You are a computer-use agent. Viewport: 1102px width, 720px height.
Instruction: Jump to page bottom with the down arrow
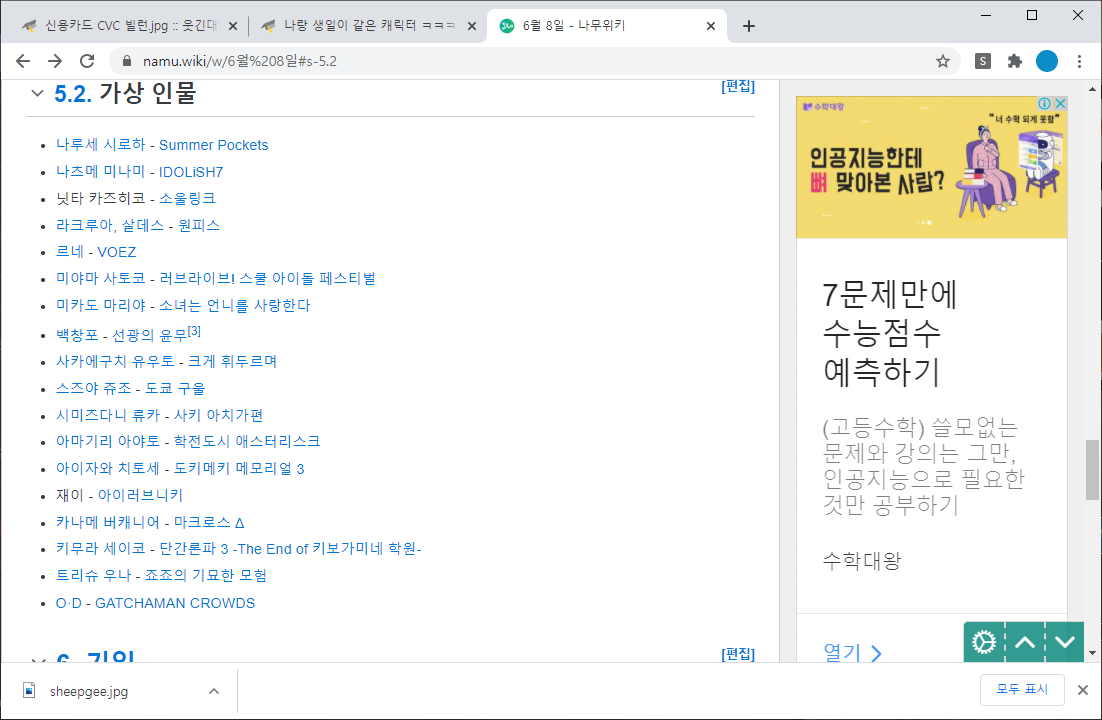point(1065,642)
